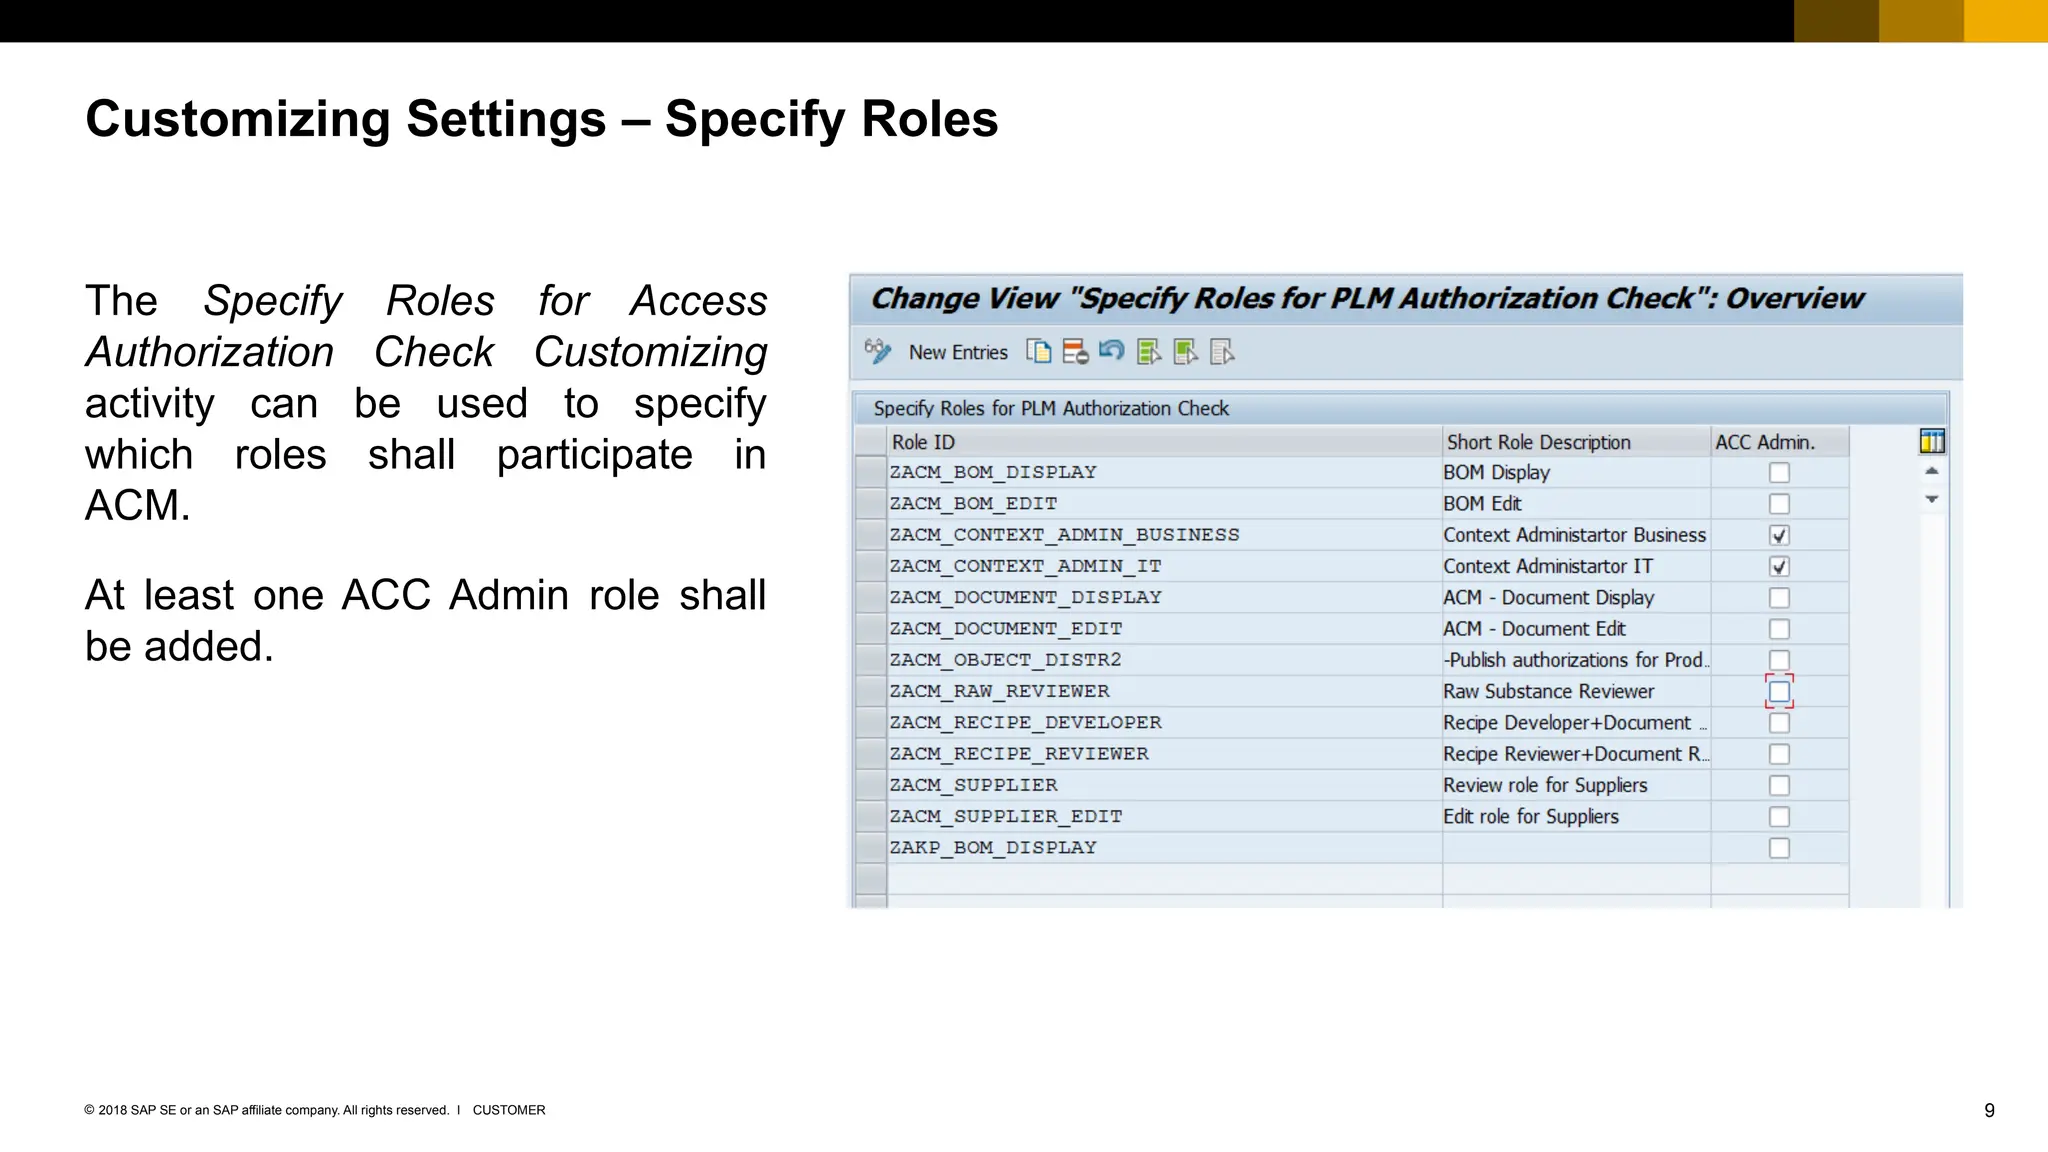Image resolution: width=2048 pixels, height=1152 pixels.
Task: Click the ACC Admin. column header
Action: coord(1779,442)
